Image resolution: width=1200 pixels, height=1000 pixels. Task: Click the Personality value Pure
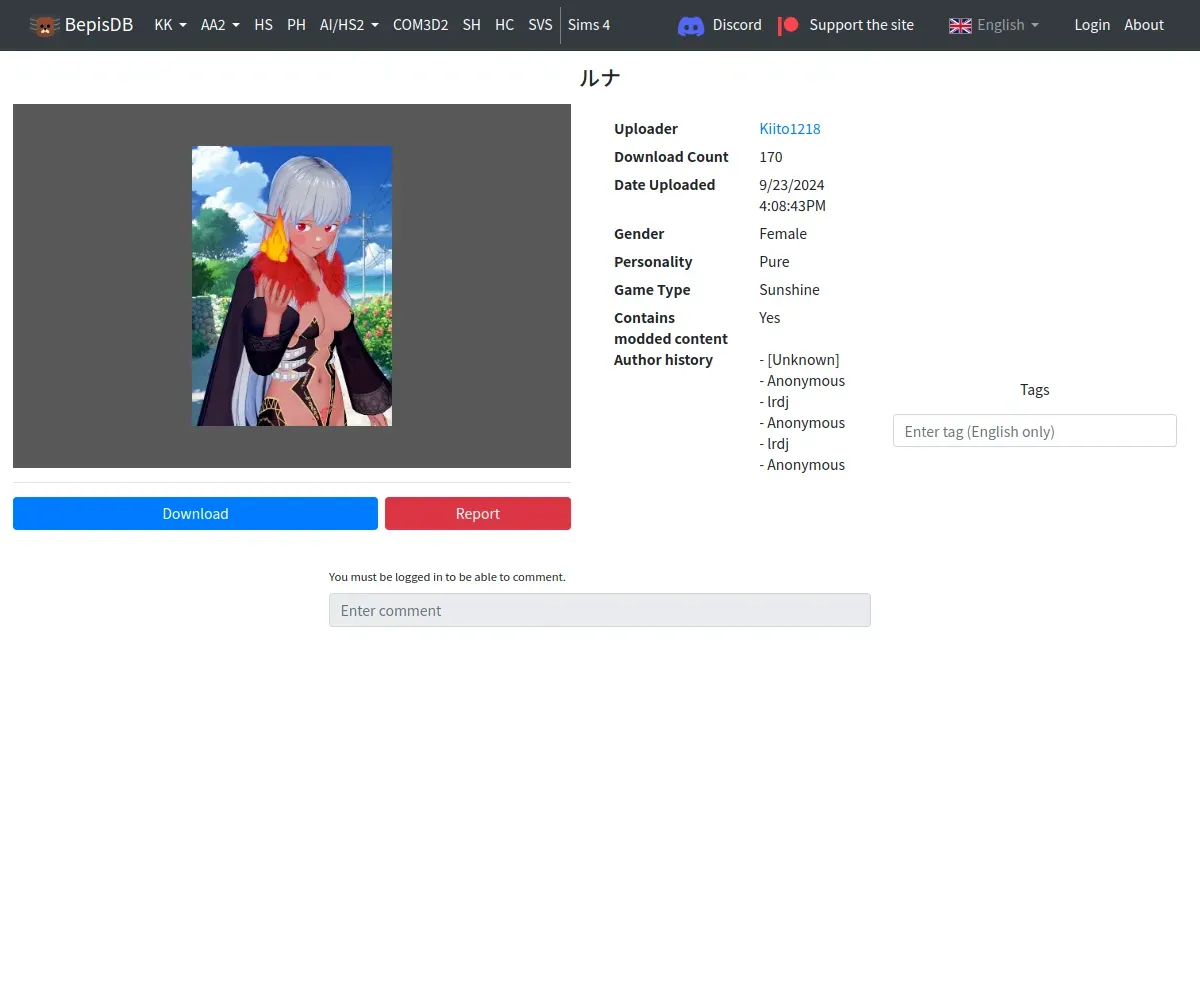pos(774,261)
